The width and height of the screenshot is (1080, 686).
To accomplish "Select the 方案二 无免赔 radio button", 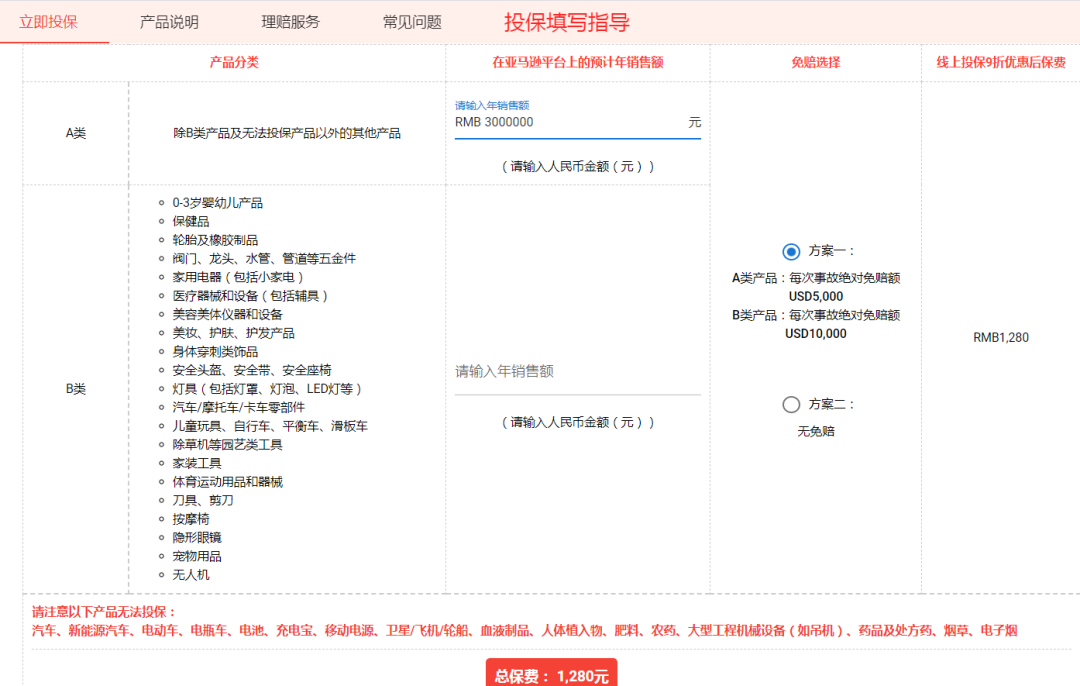I will pyautogui.click(x=791, y=404).
